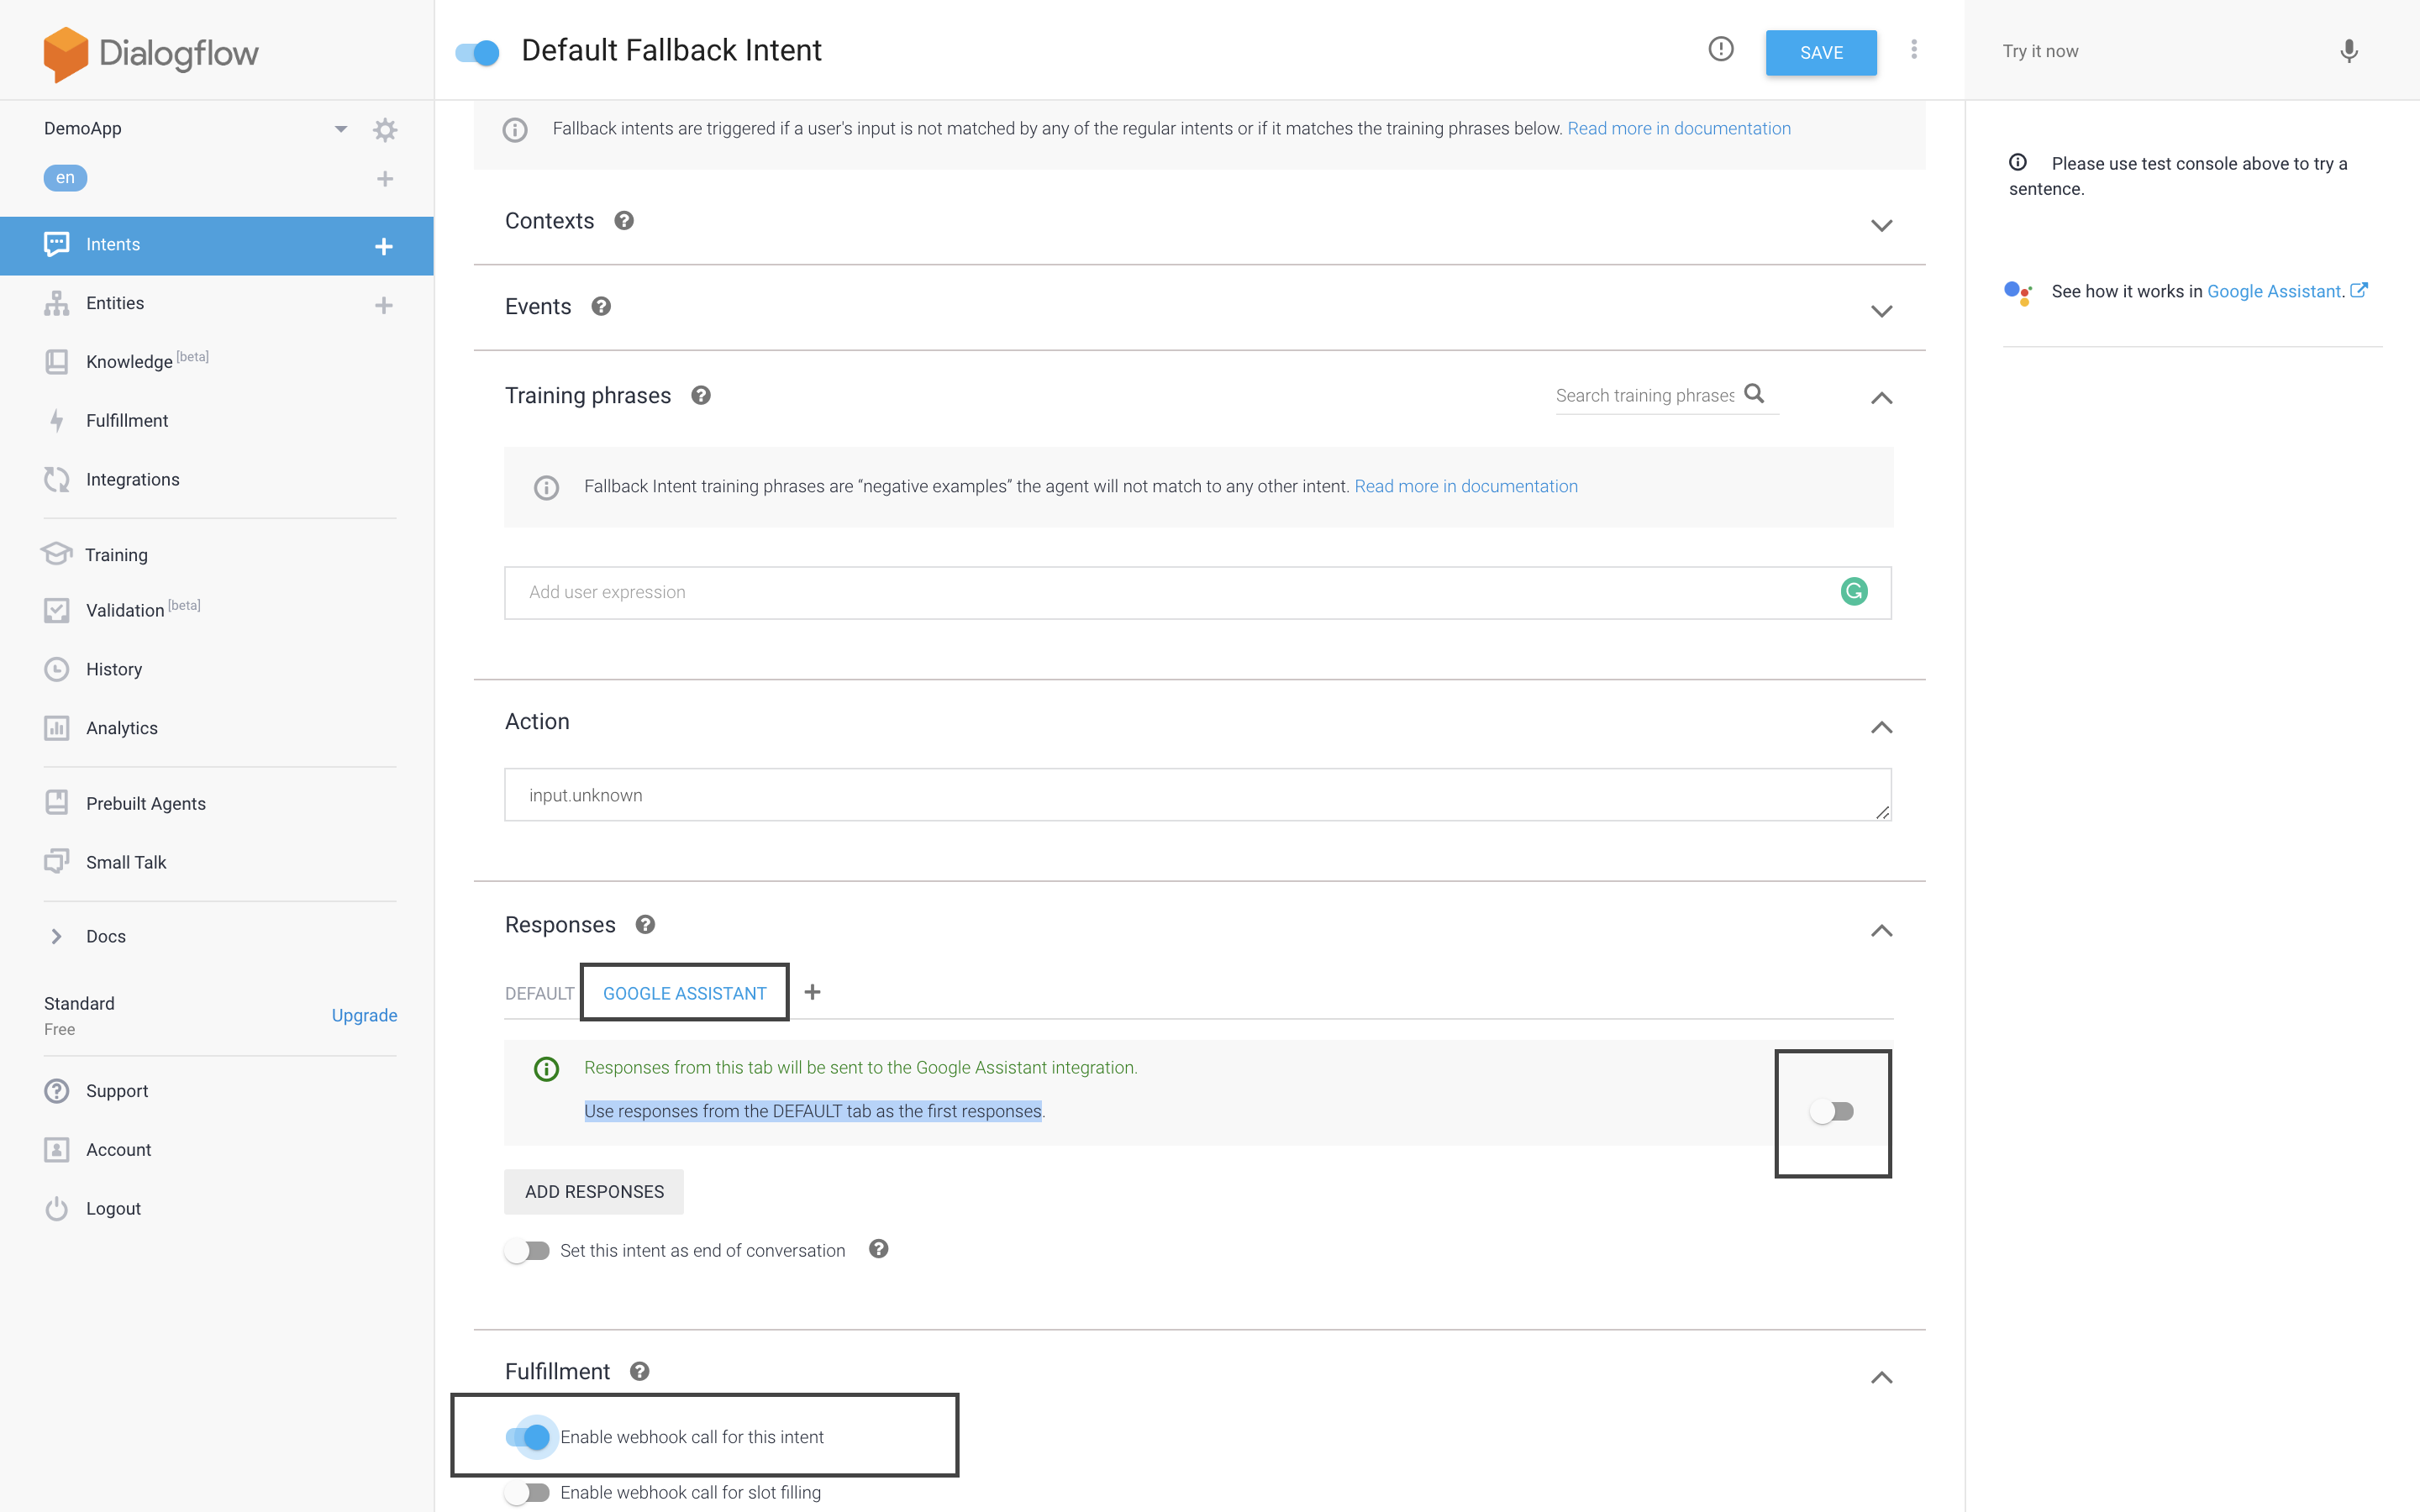2420x1512 pixels.
Task: Collapse the Fulfillment section
Action: [x=1881, y=1378]
